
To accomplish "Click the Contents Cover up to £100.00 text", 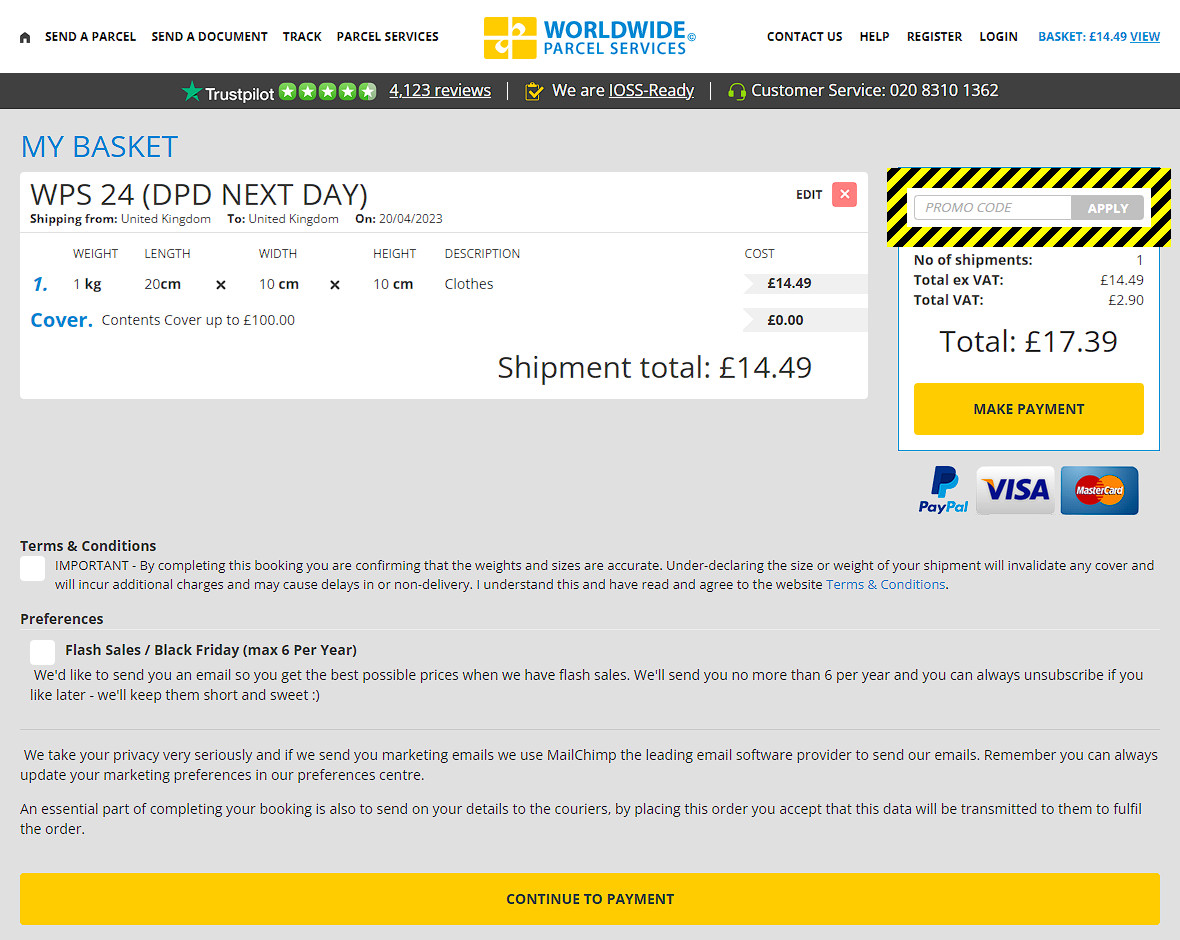I will pos(198,320).
